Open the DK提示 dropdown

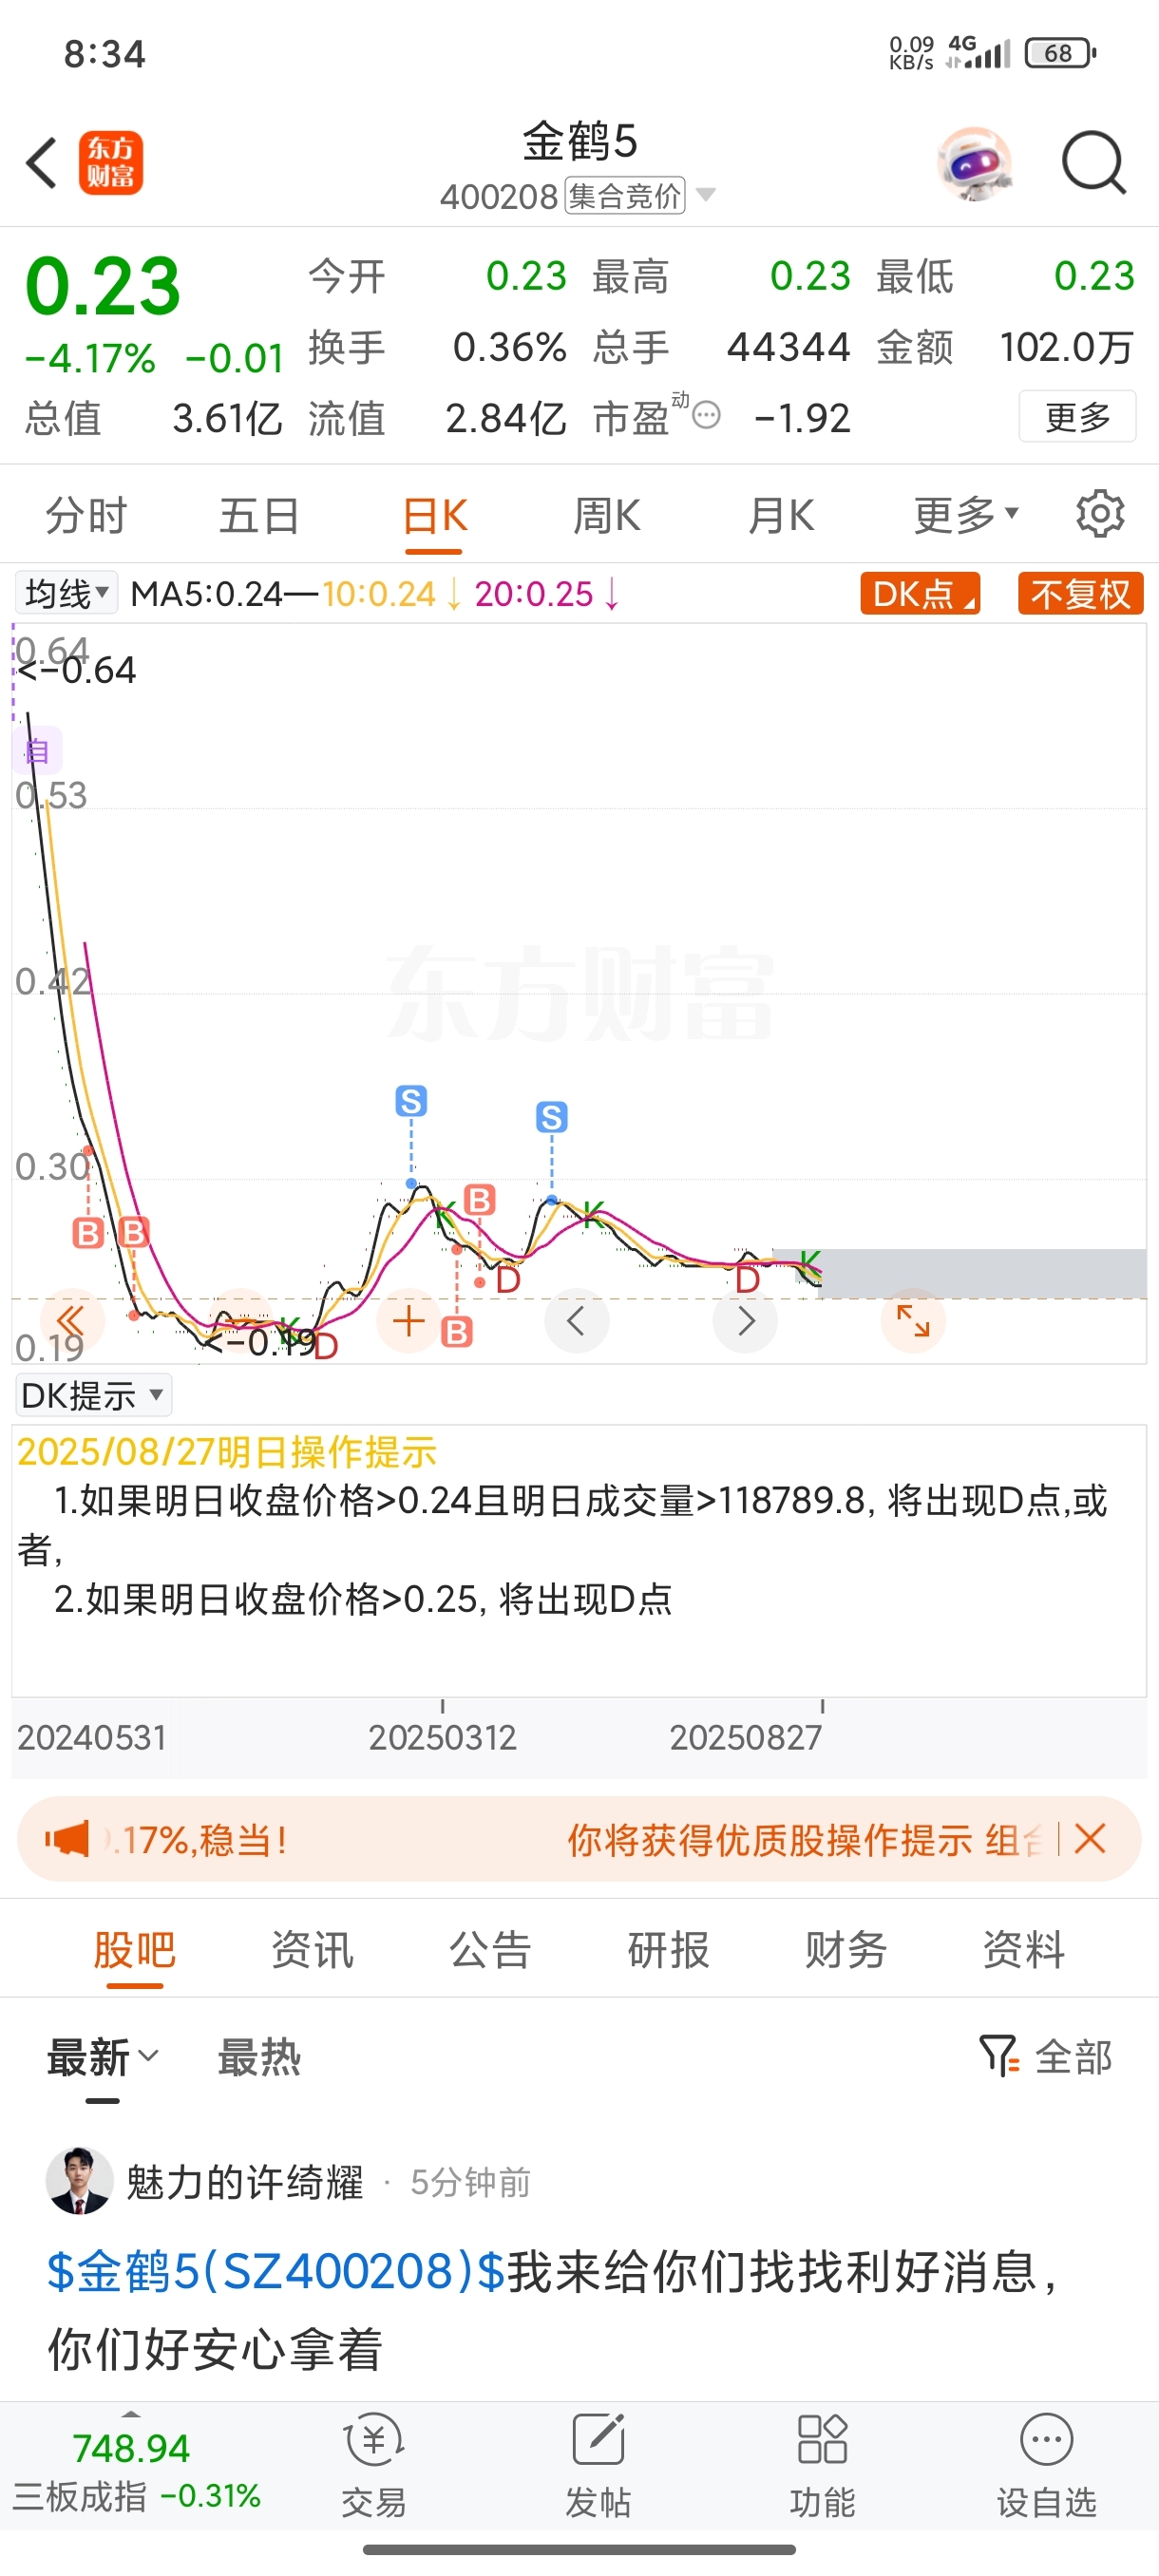(93, 1395)
